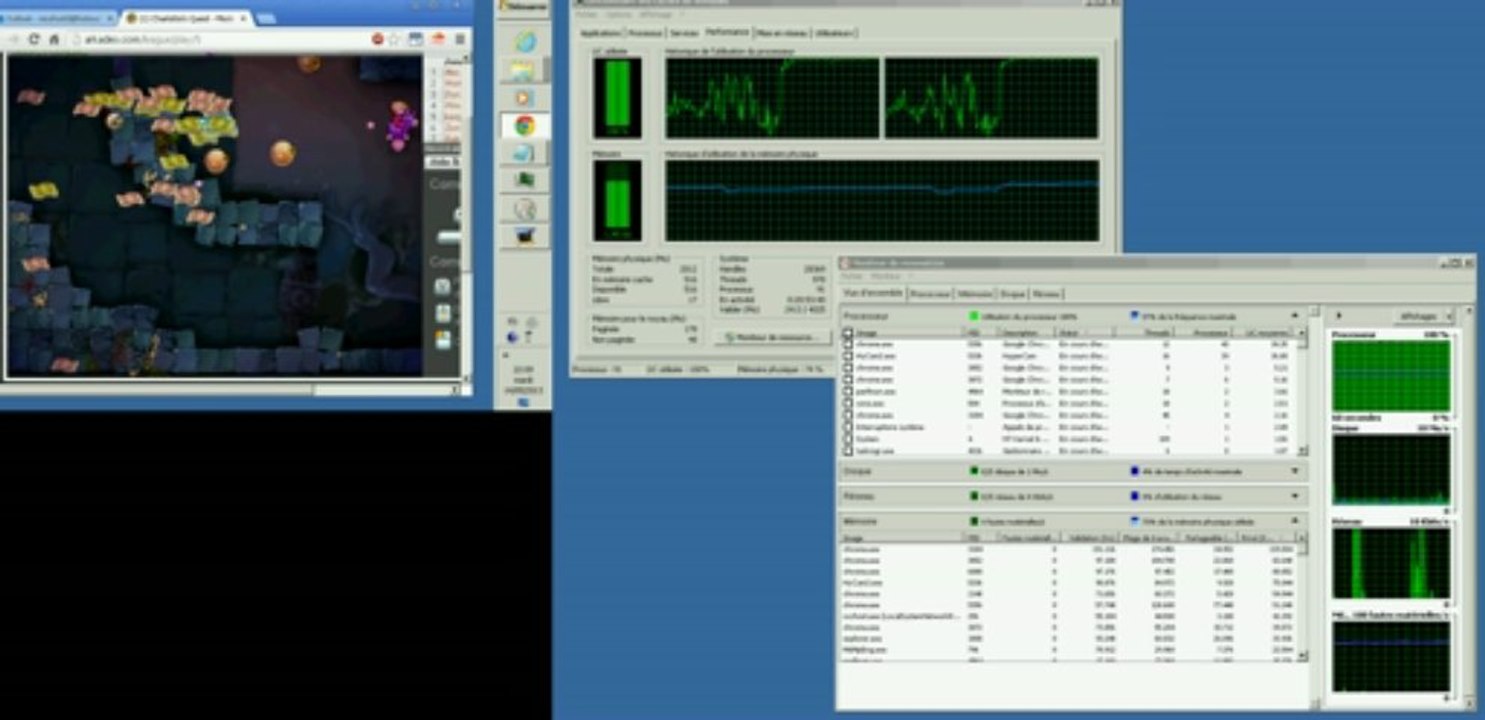Collapse the graphs pane with the arrow

point(1340,316)
